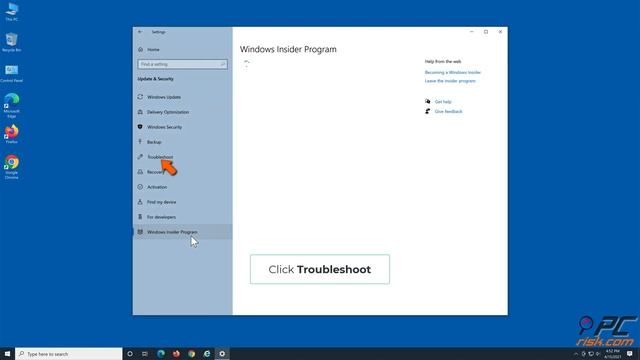This screenshot has width=640, height=360.
Task: Click the Give feedback person icon
Action: coord(427,111)
